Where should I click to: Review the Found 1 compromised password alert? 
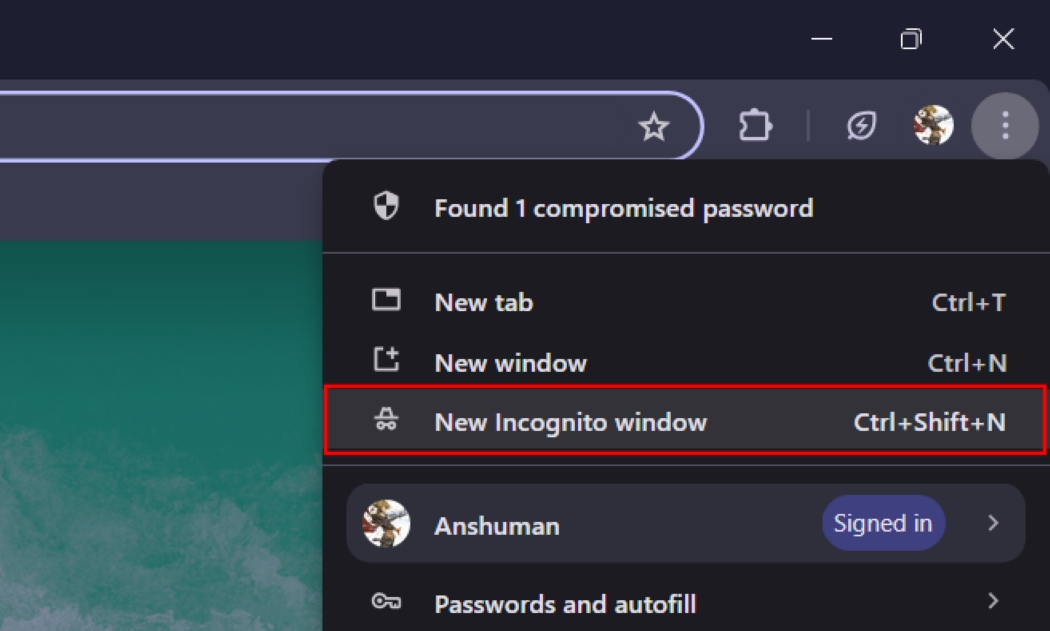pyautogui.click(x=623, y=208)
